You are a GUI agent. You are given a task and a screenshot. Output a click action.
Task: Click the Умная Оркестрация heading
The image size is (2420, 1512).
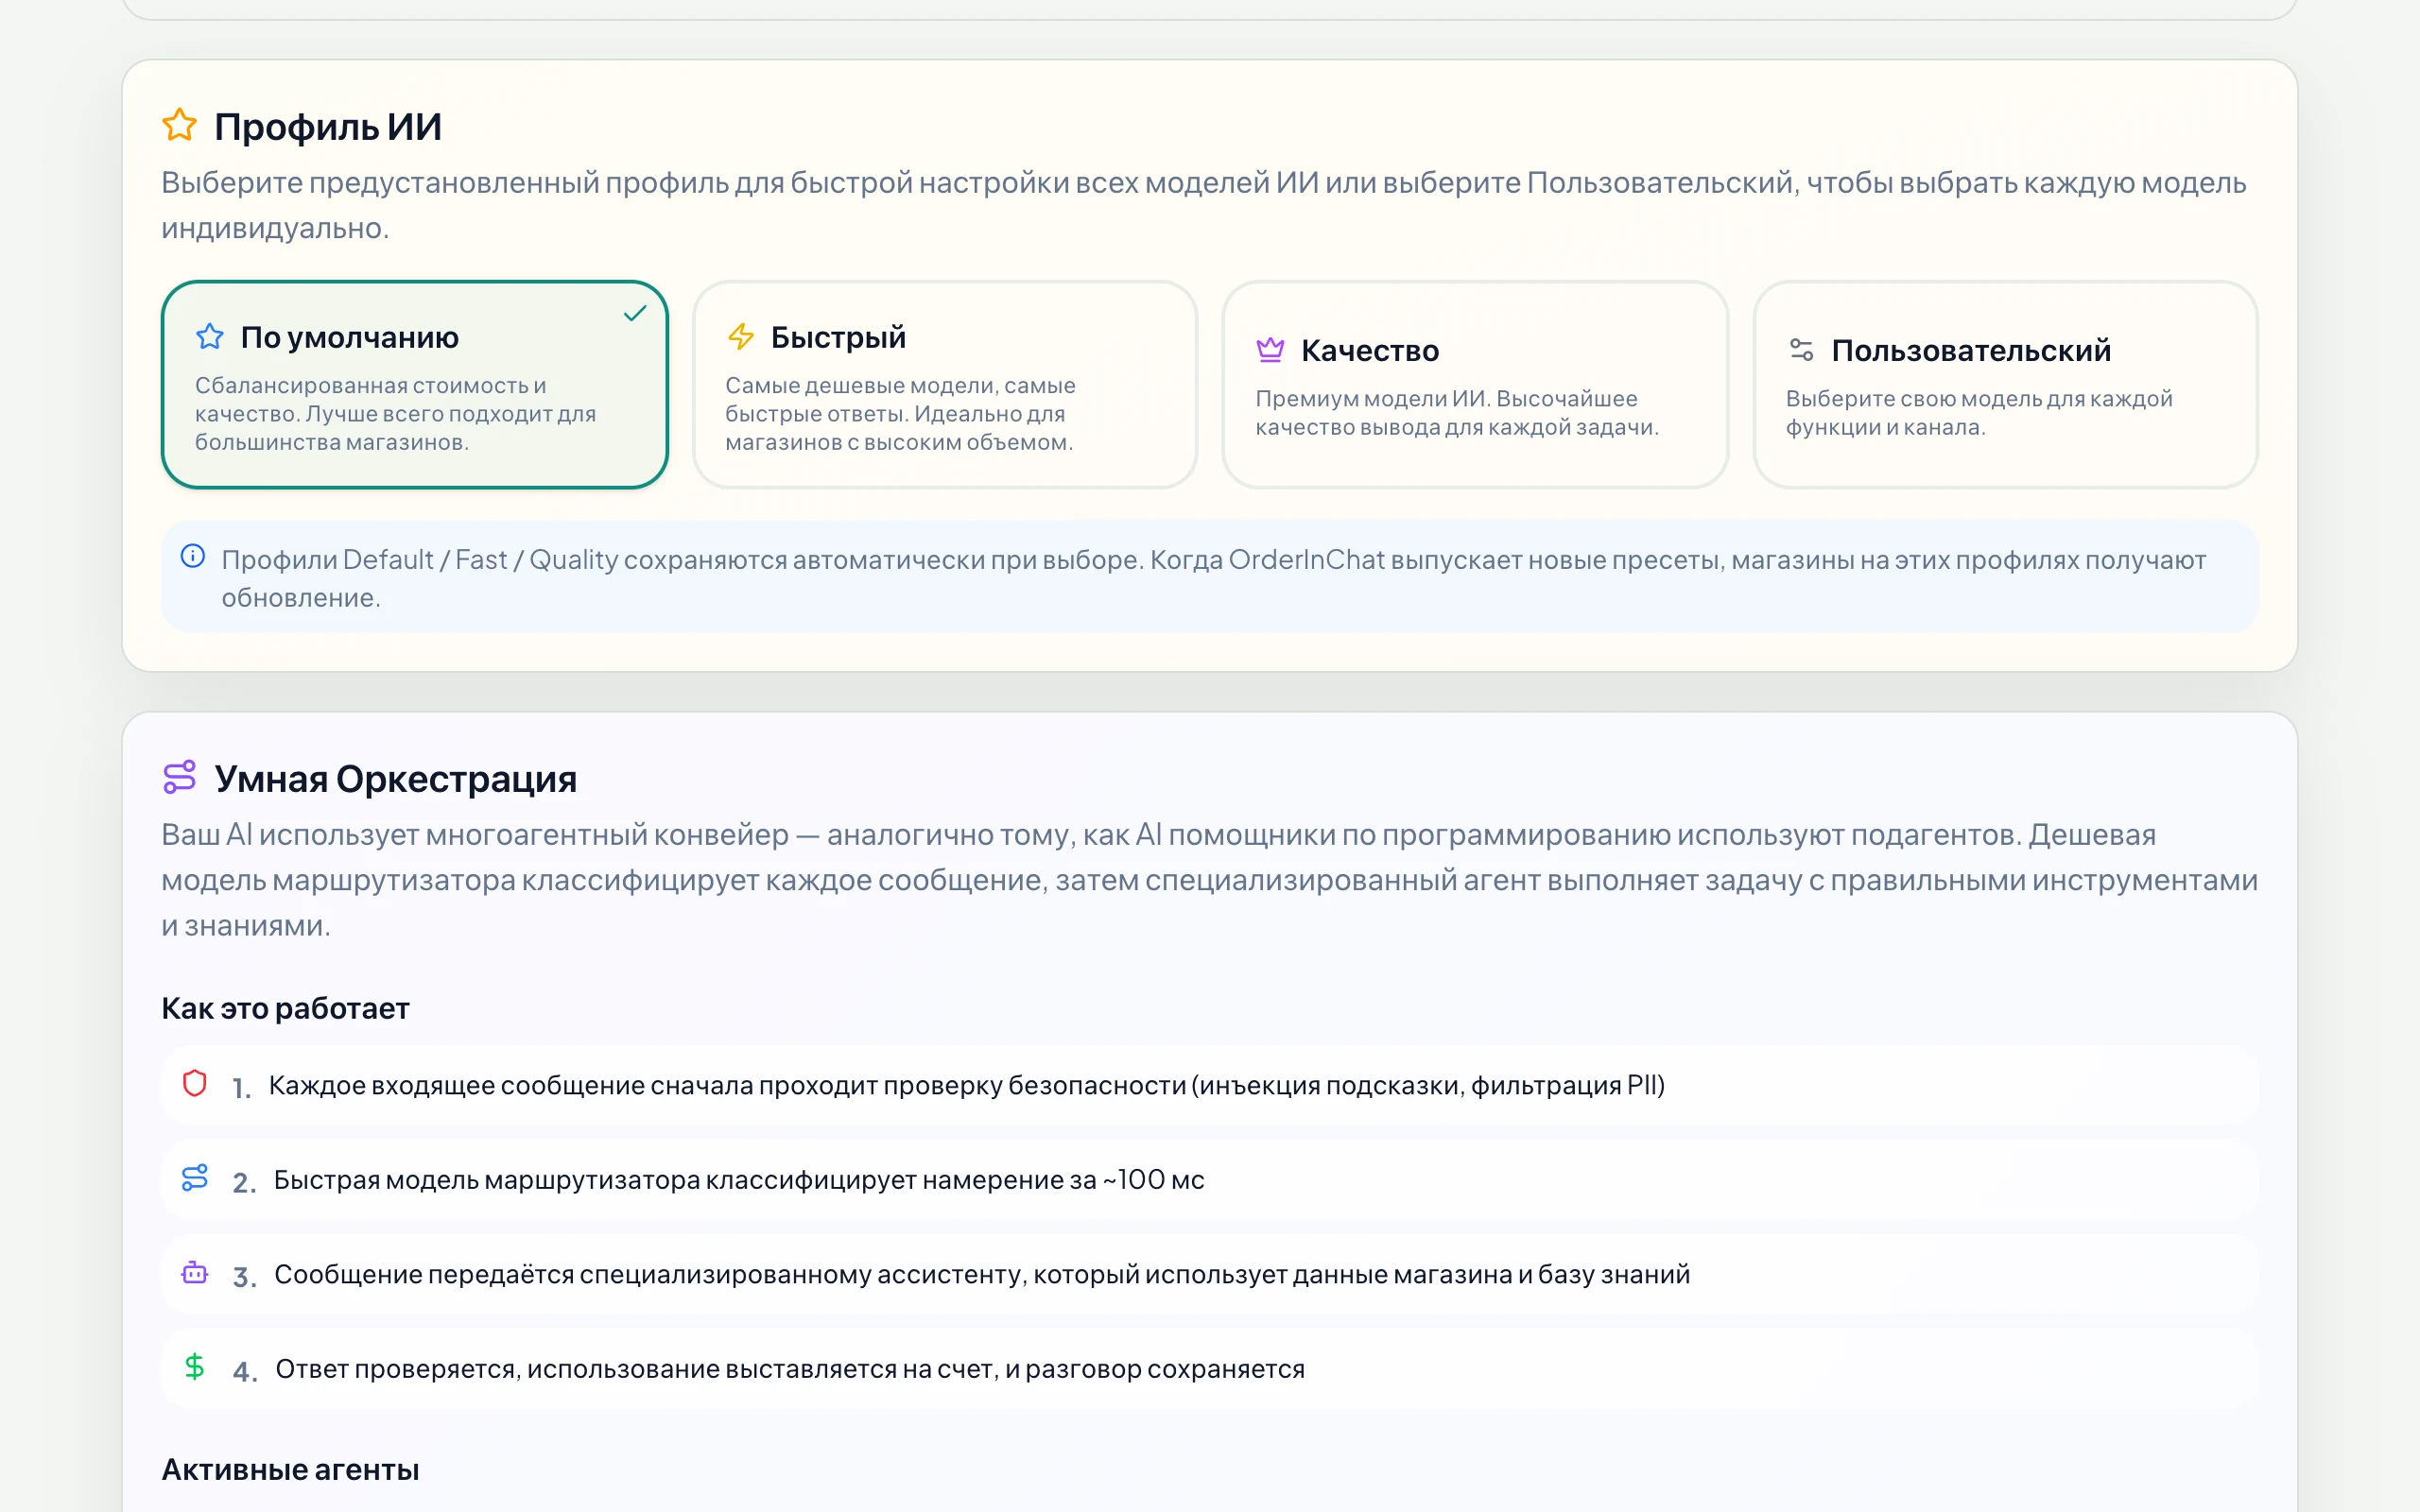[x=396, y=779]
